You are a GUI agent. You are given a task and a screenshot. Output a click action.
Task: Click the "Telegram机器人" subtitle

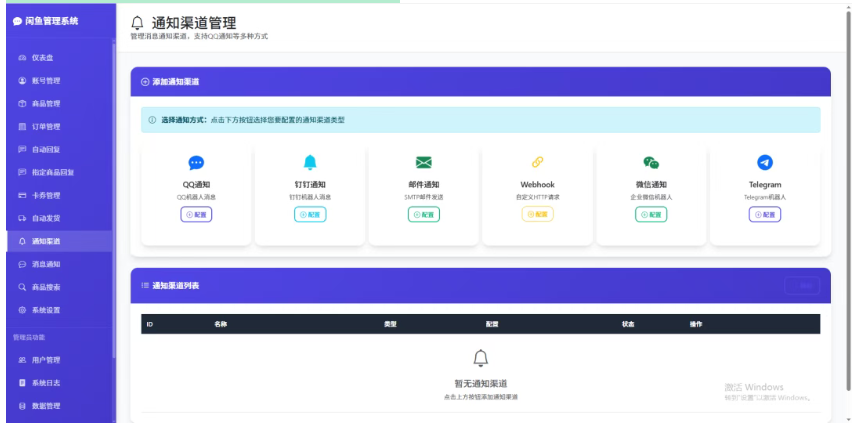pyautogui.click(x=765, y=197)
